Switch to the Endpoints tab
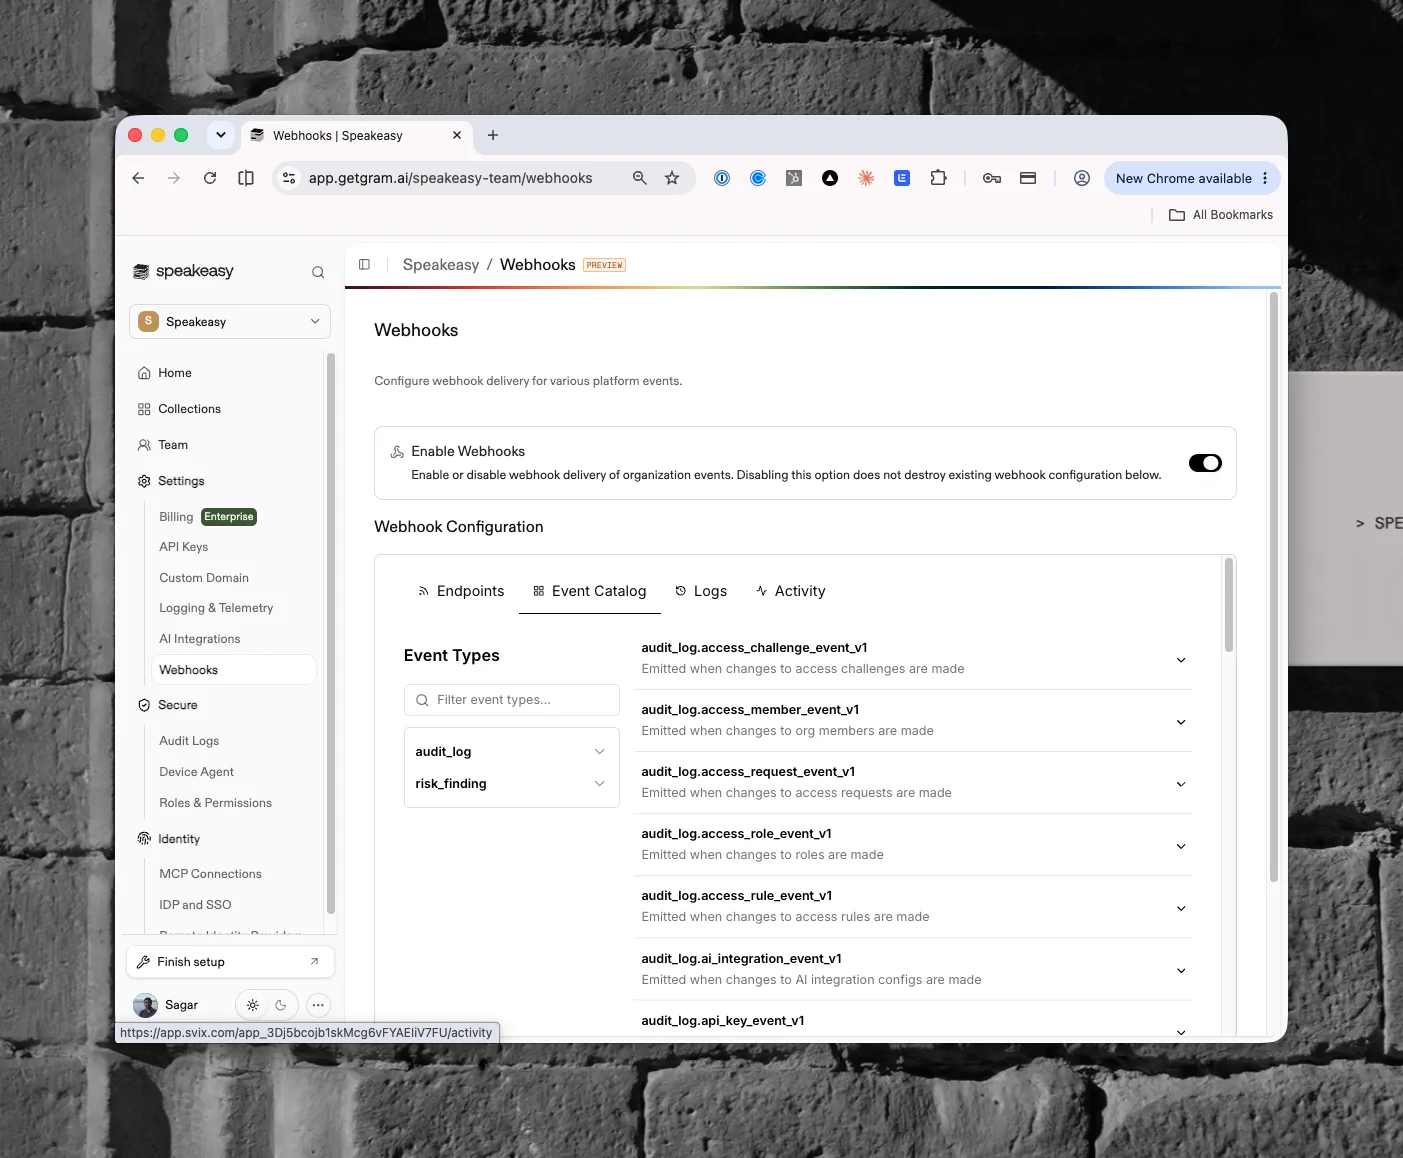This screenshot has height=1158, width=1403. (461, 591)
